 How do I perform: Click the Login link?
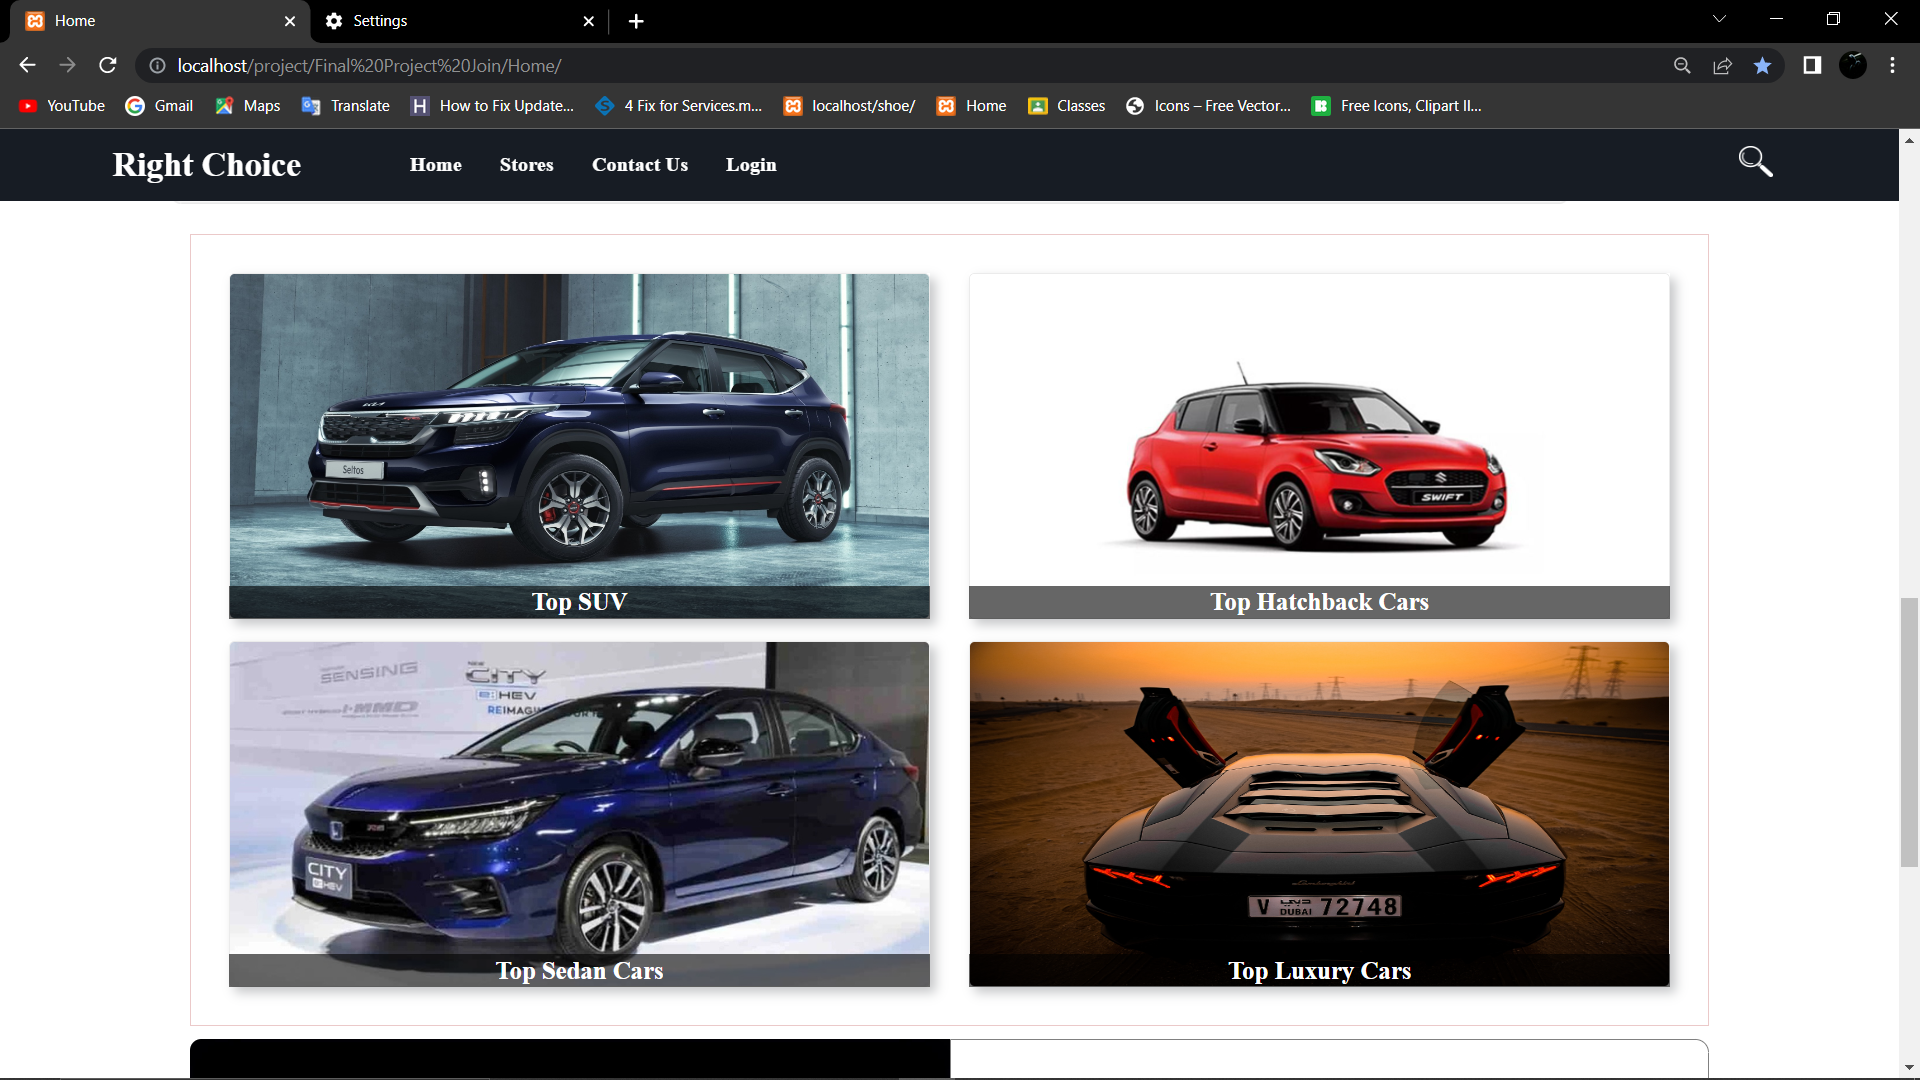[751, 164]
